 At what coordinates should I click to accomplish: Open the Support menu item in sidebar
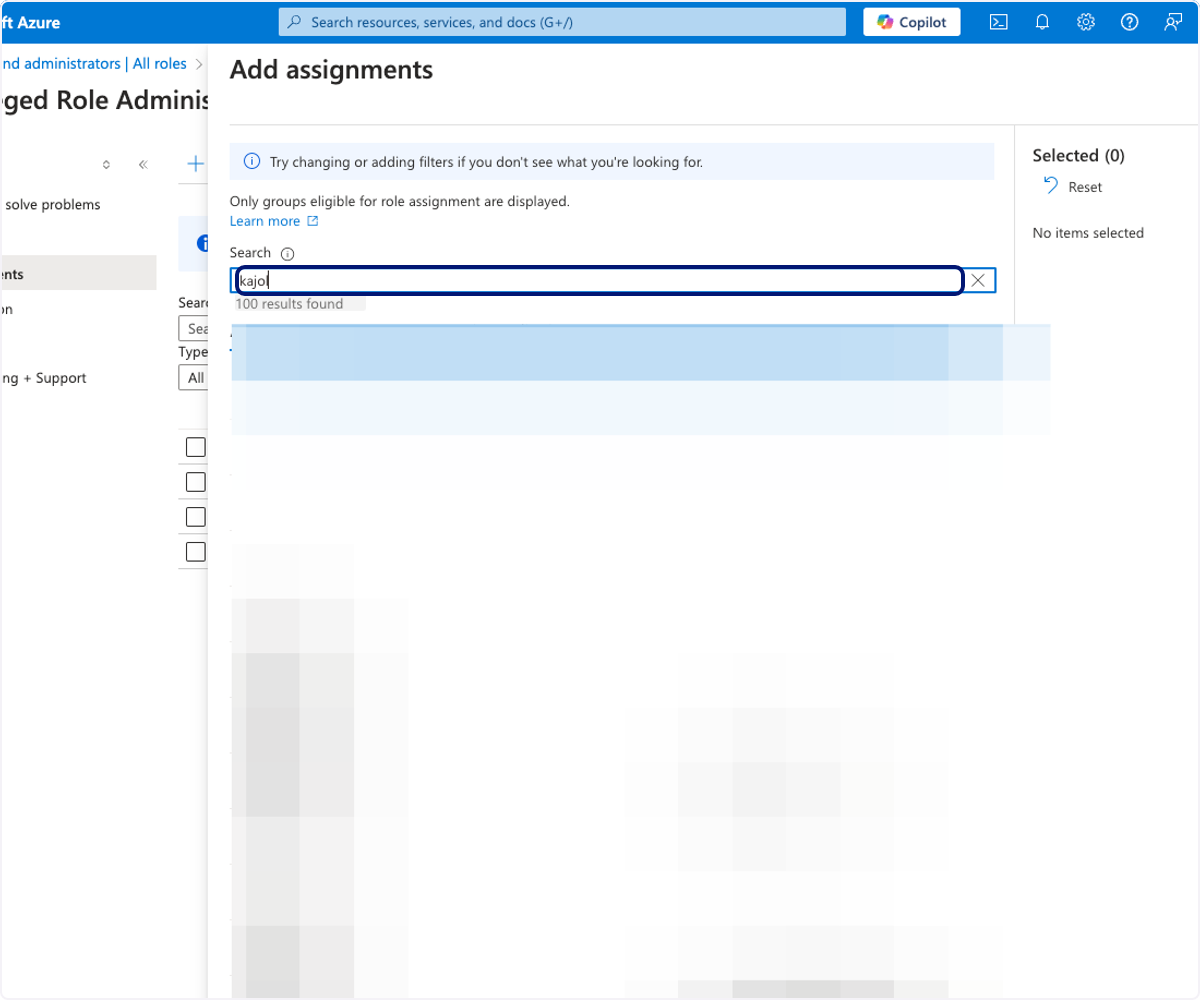coord(43,378)
